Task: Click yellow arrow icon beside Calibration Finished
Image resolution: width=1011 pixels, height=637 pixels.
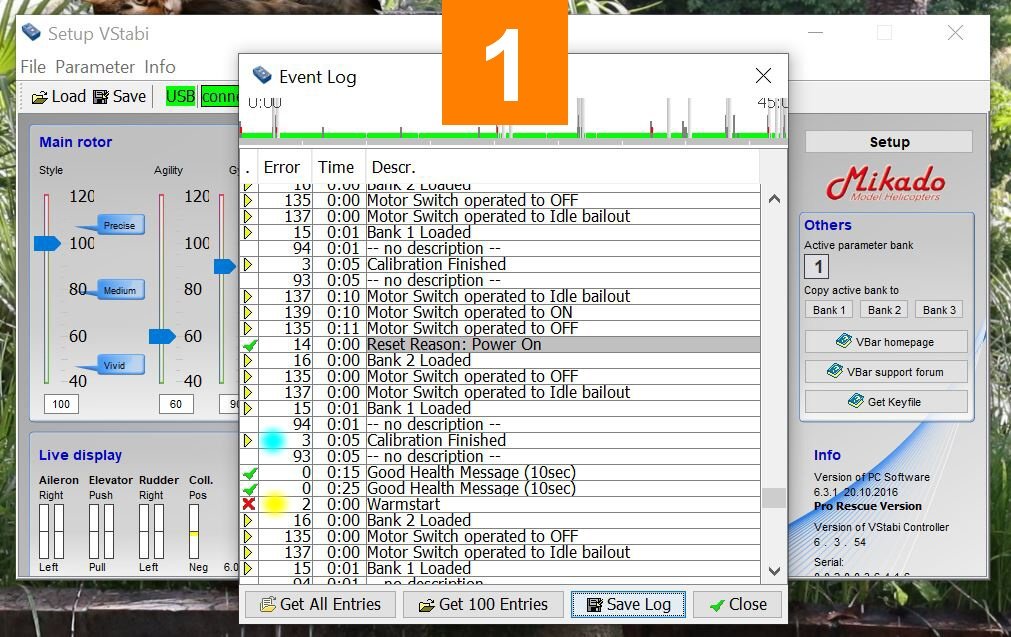Action: coord(249,264)
